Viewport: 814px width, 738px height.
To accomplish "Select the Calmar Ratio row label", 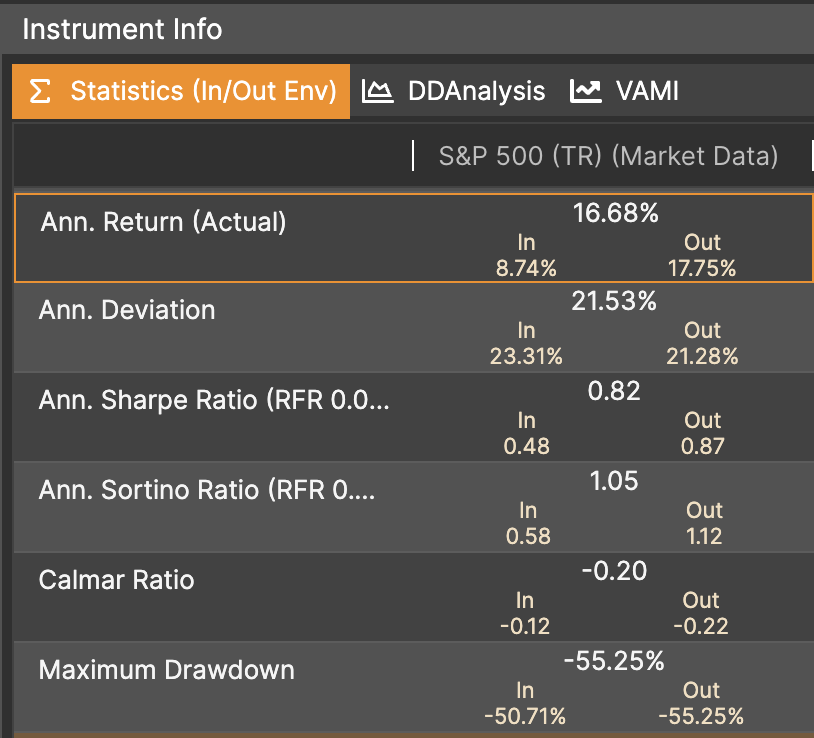I will click(116, 580).
